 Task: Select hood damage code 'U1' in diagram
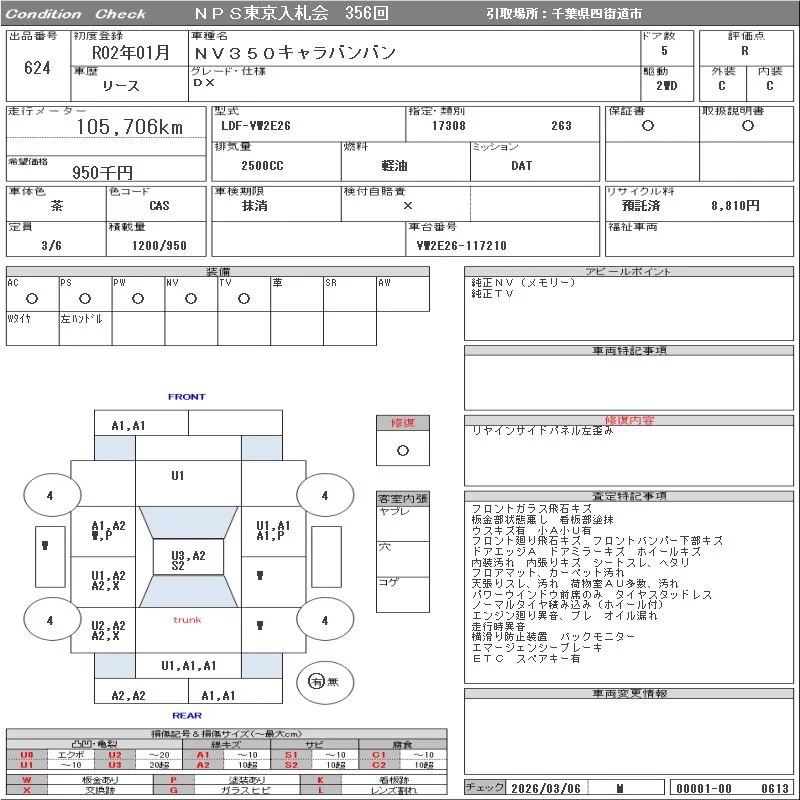point(178,476)
